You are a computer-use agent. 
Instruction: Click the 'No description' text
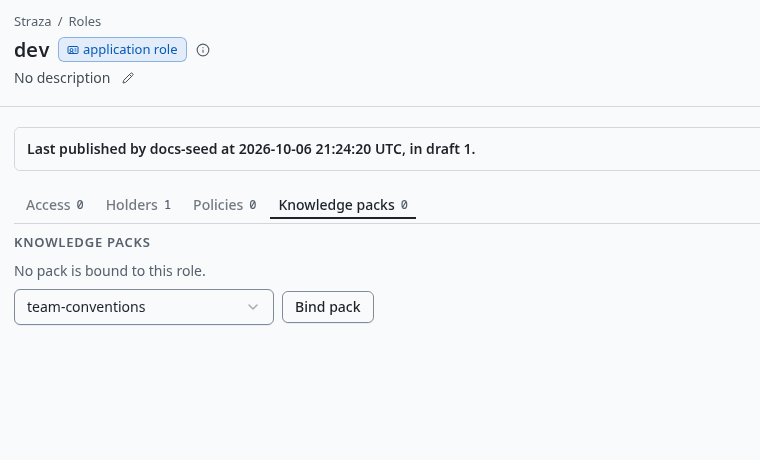(62, 78)
